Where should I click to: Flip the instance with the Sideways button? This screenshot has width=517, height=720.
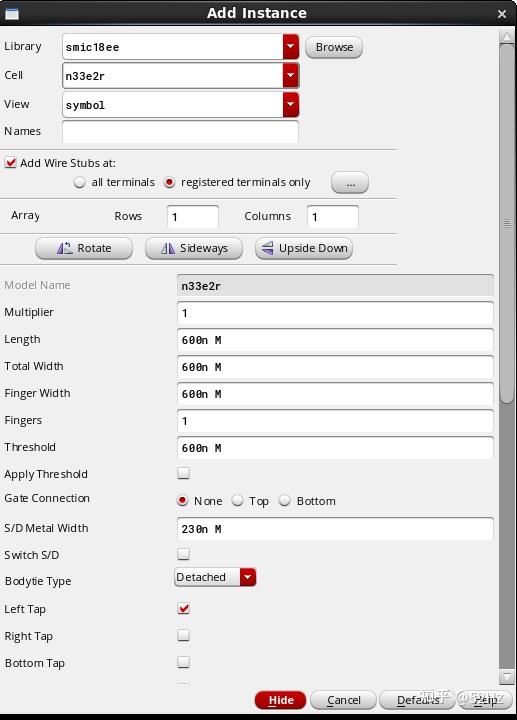[x=194, y=248]
